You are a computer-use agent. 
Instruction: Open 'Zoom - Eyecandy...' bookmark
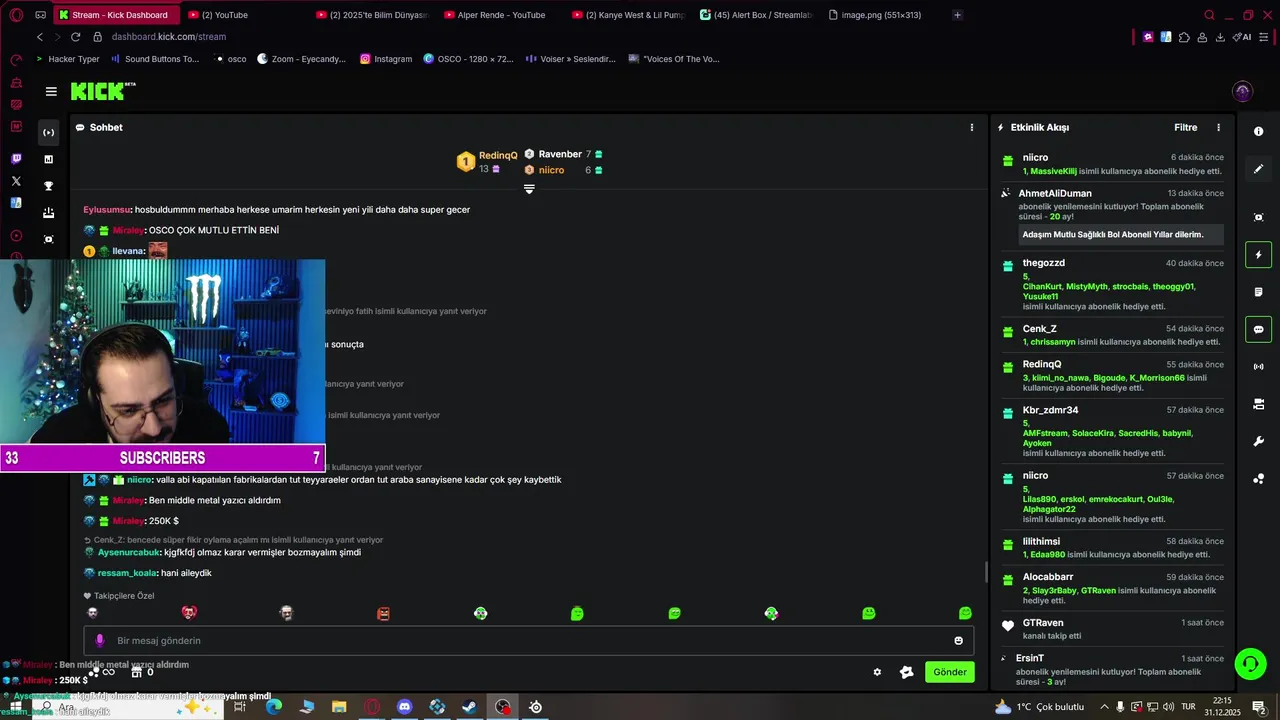tap(302, 59)
